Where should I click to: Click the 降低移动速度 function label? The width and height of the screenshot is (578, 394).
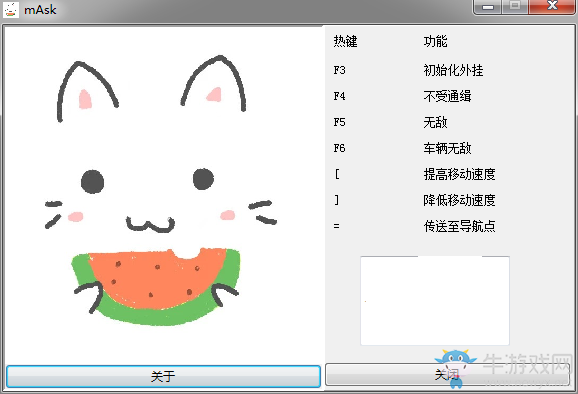[459, 200]
